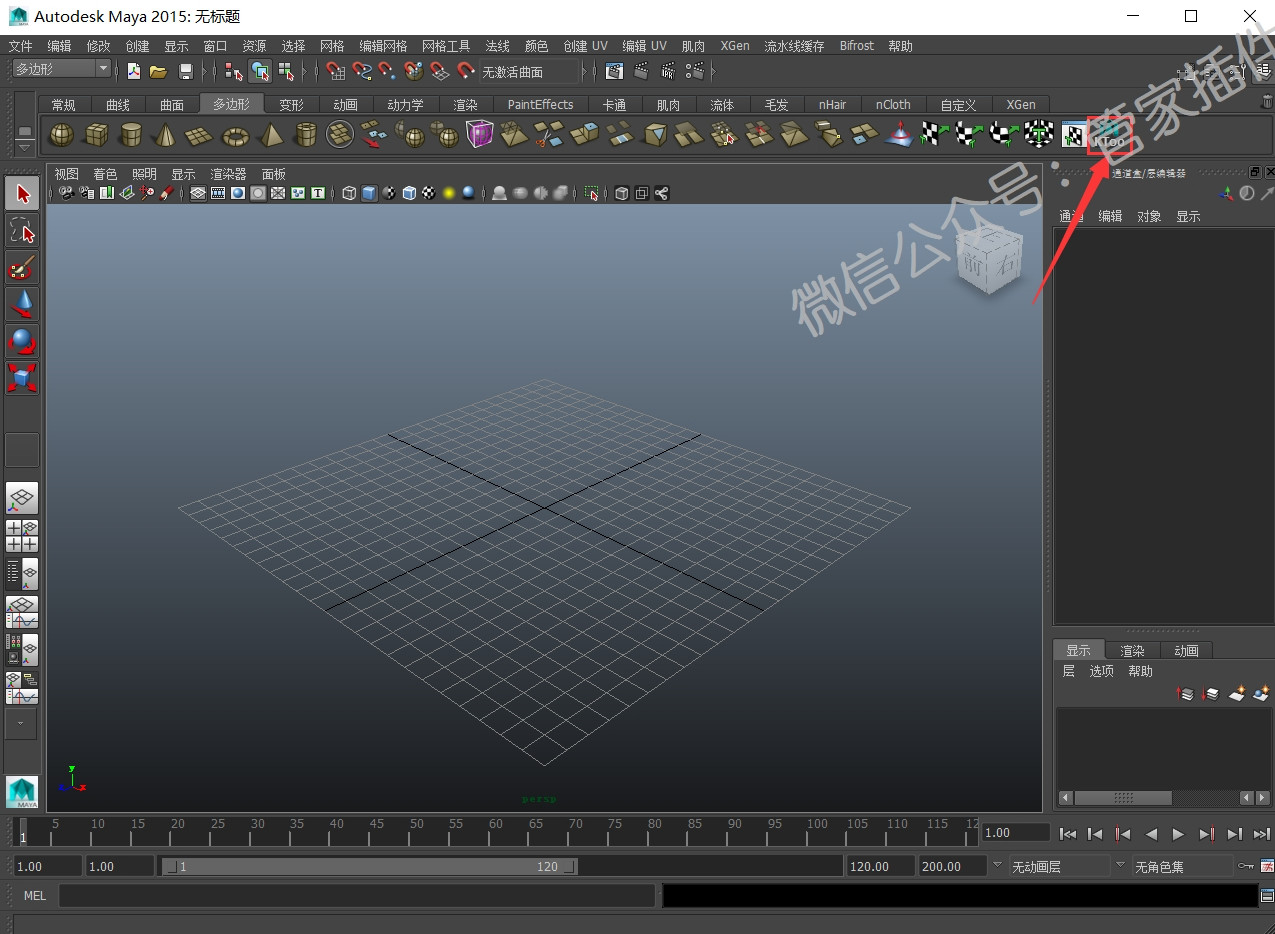The height and width of the screenshot is (934, 1275).
Task: Toggle grid display in viewport toolbar
Action: tap(198, 193)
